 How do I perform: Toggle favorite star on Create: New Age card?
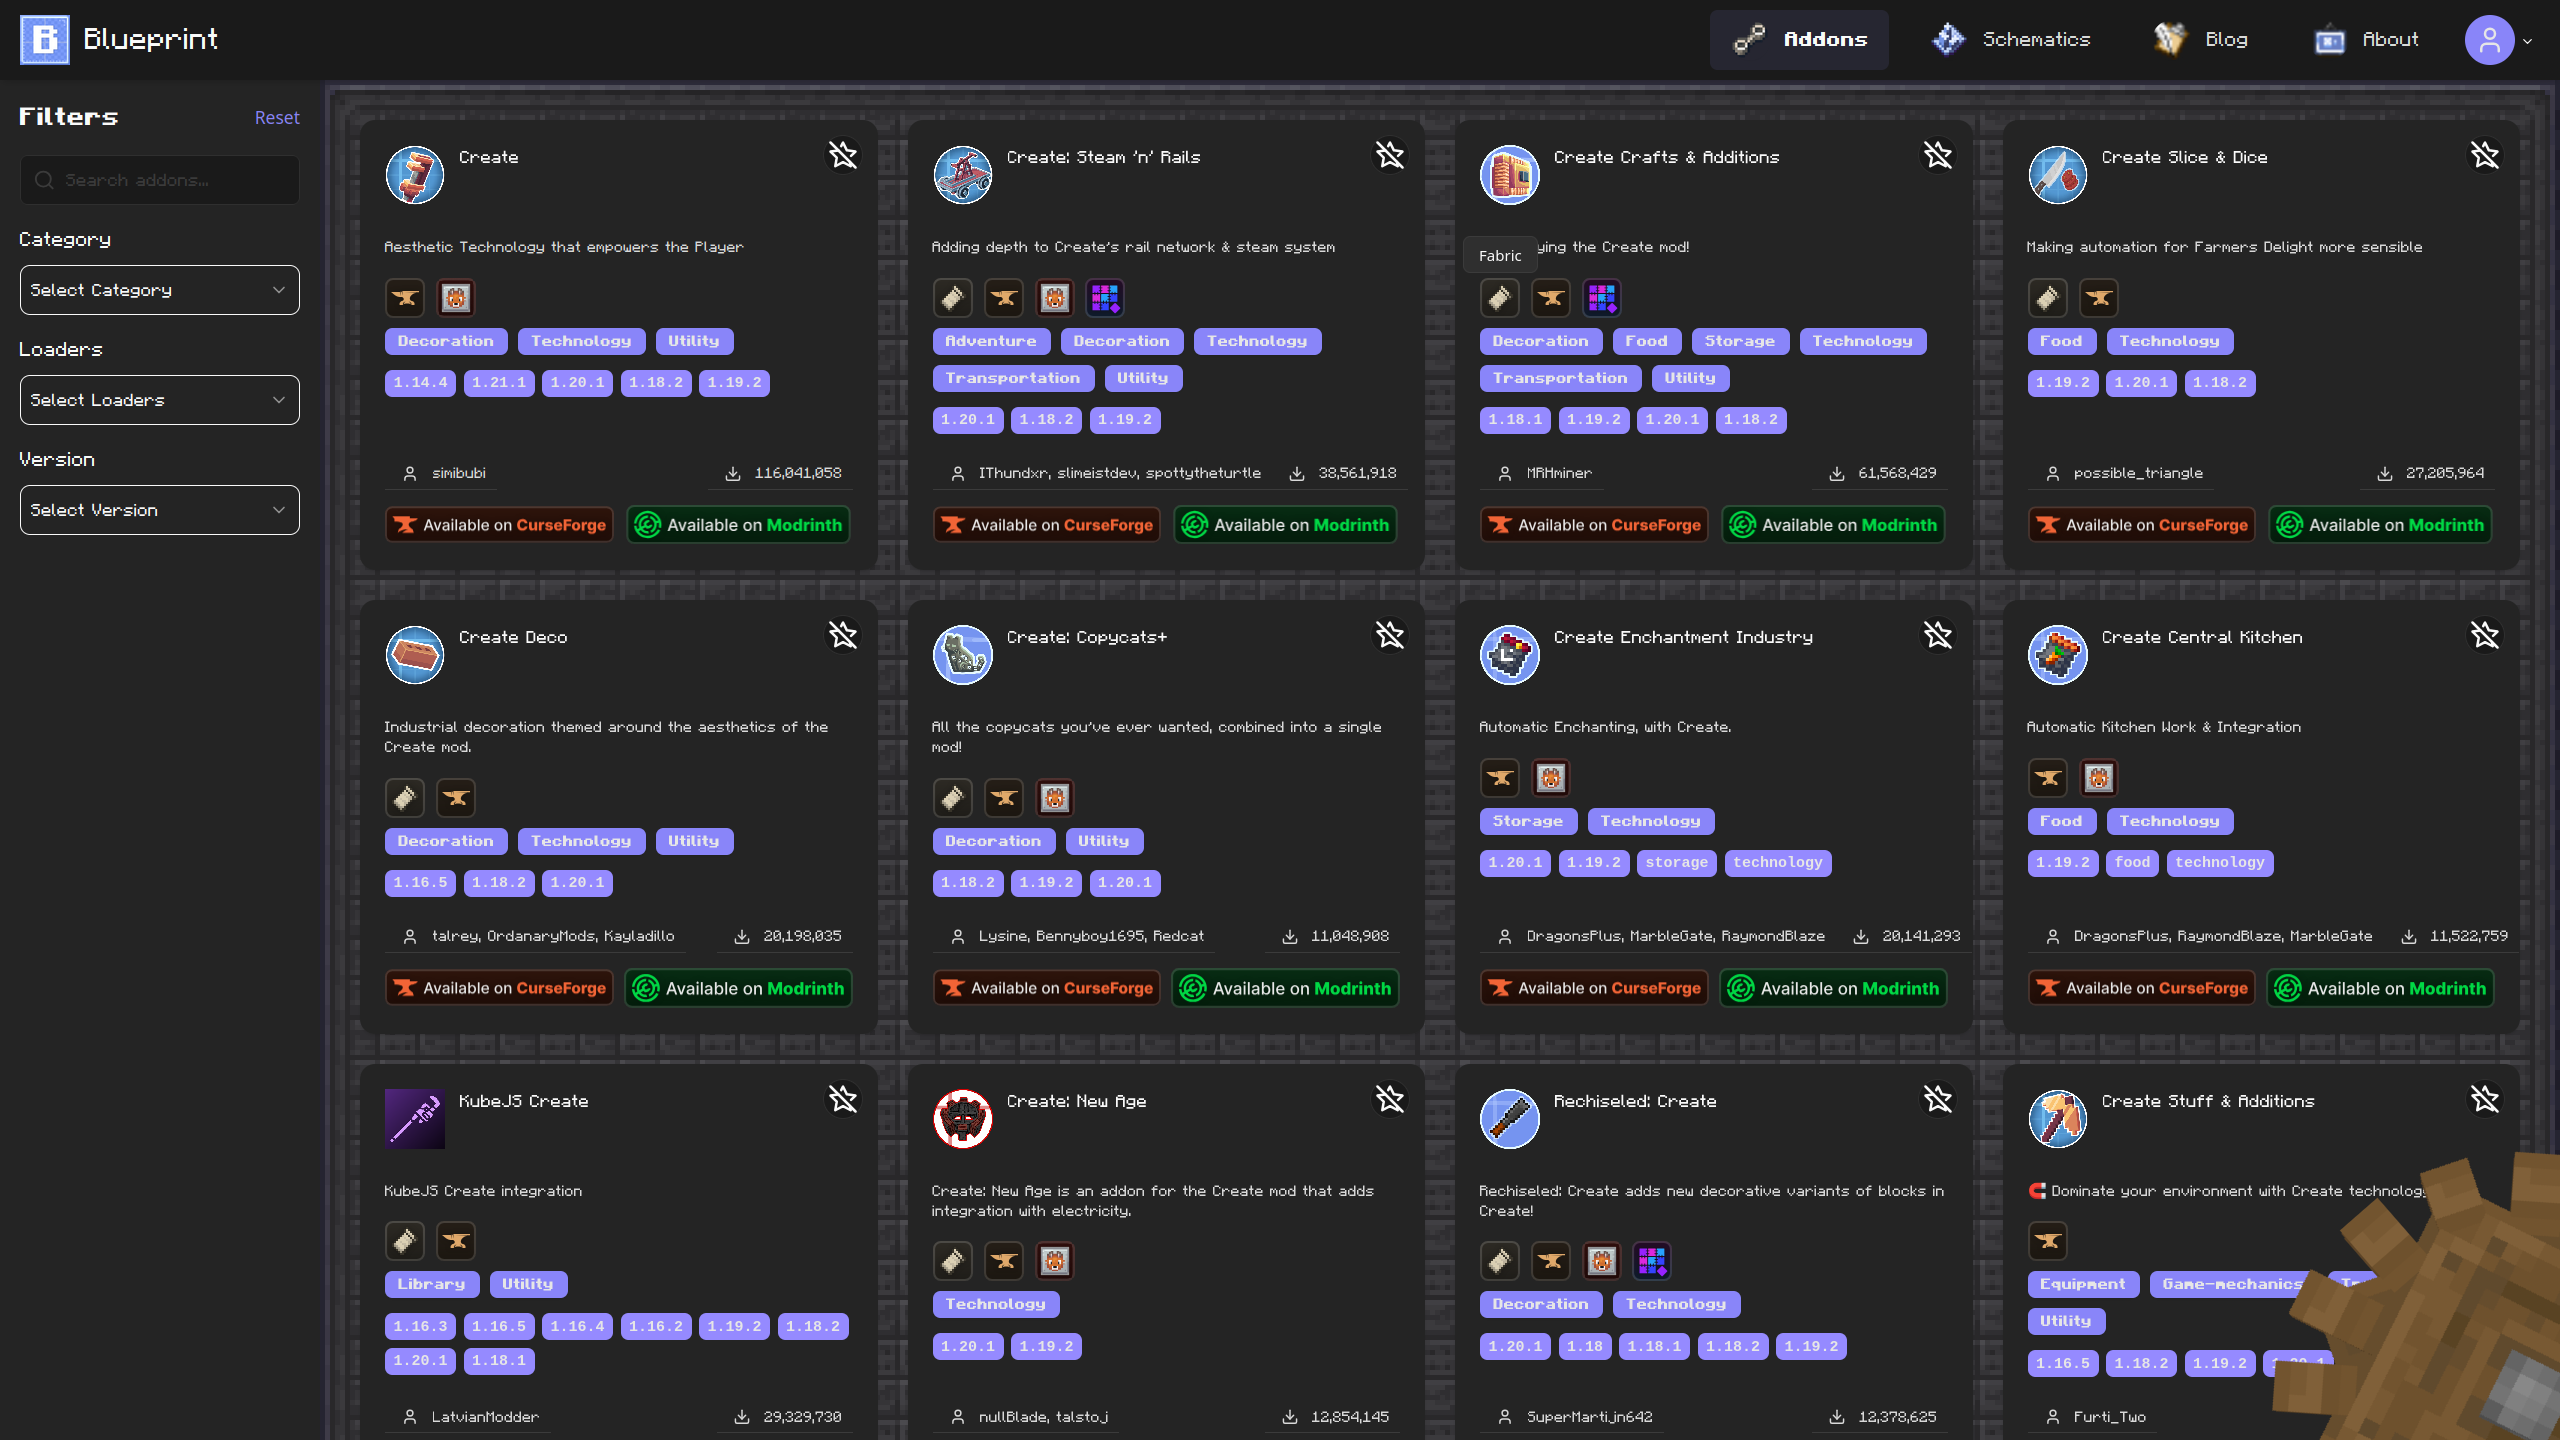pos(1390,1099)
